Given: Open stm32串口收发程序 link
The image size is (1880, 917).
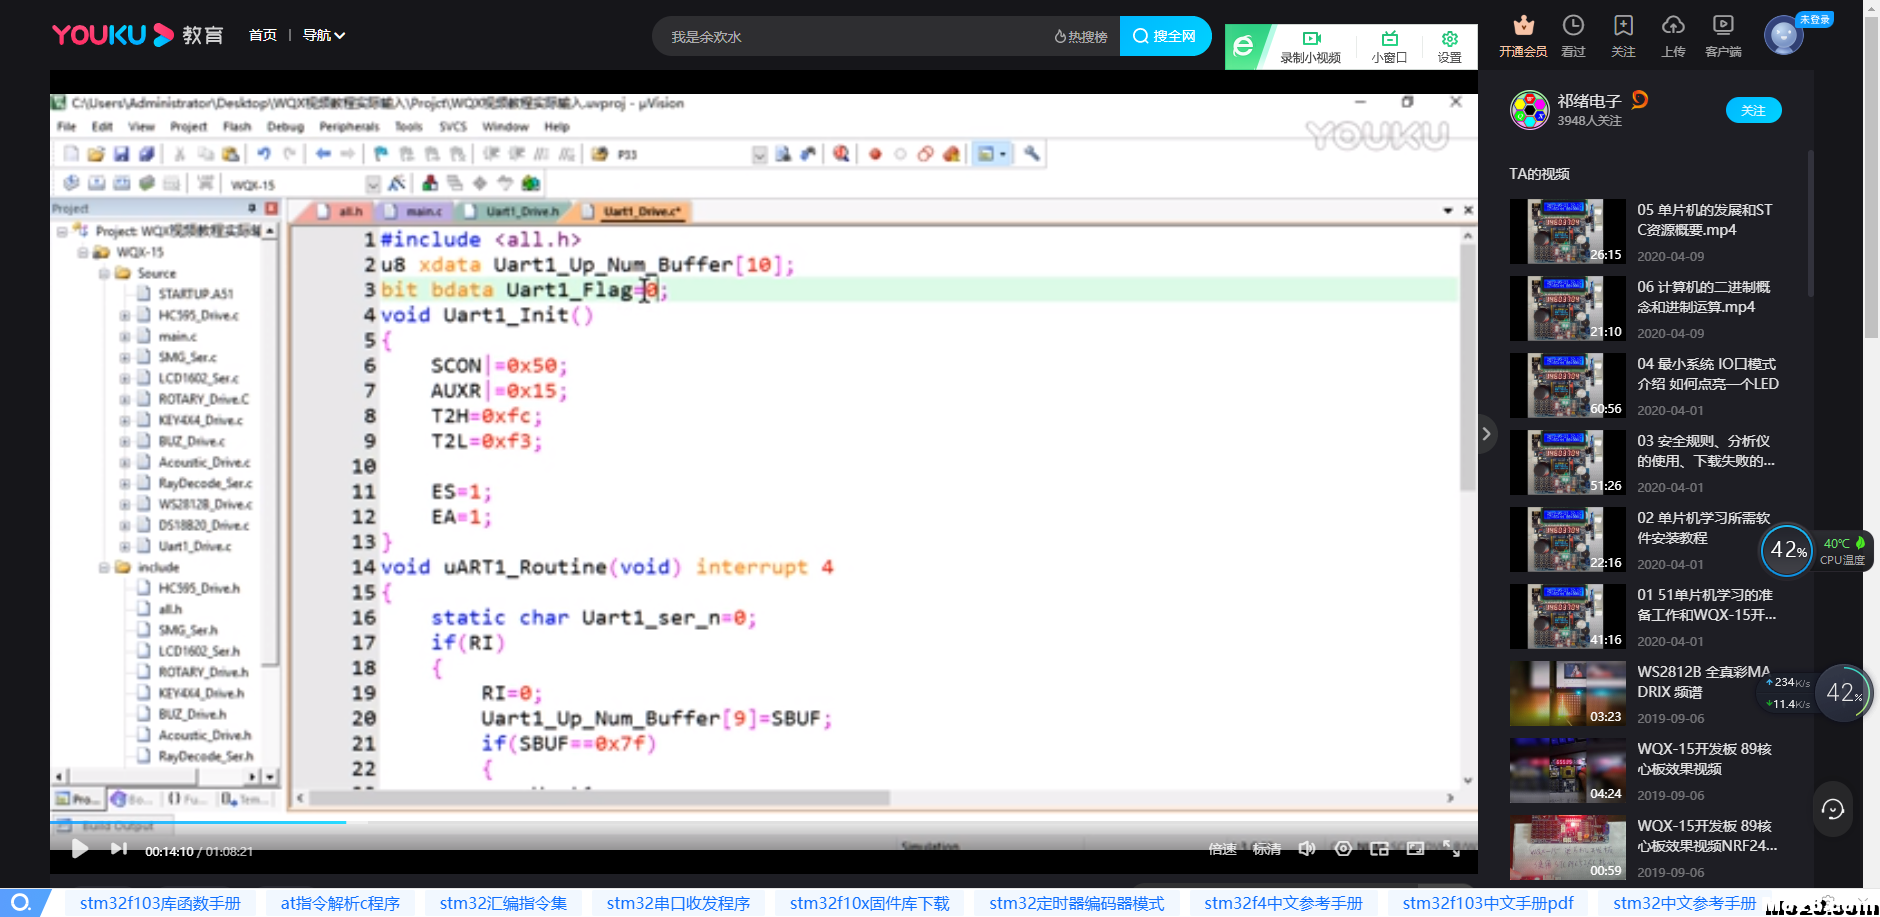Looking at the screenshot, I should tap(678, 903).
